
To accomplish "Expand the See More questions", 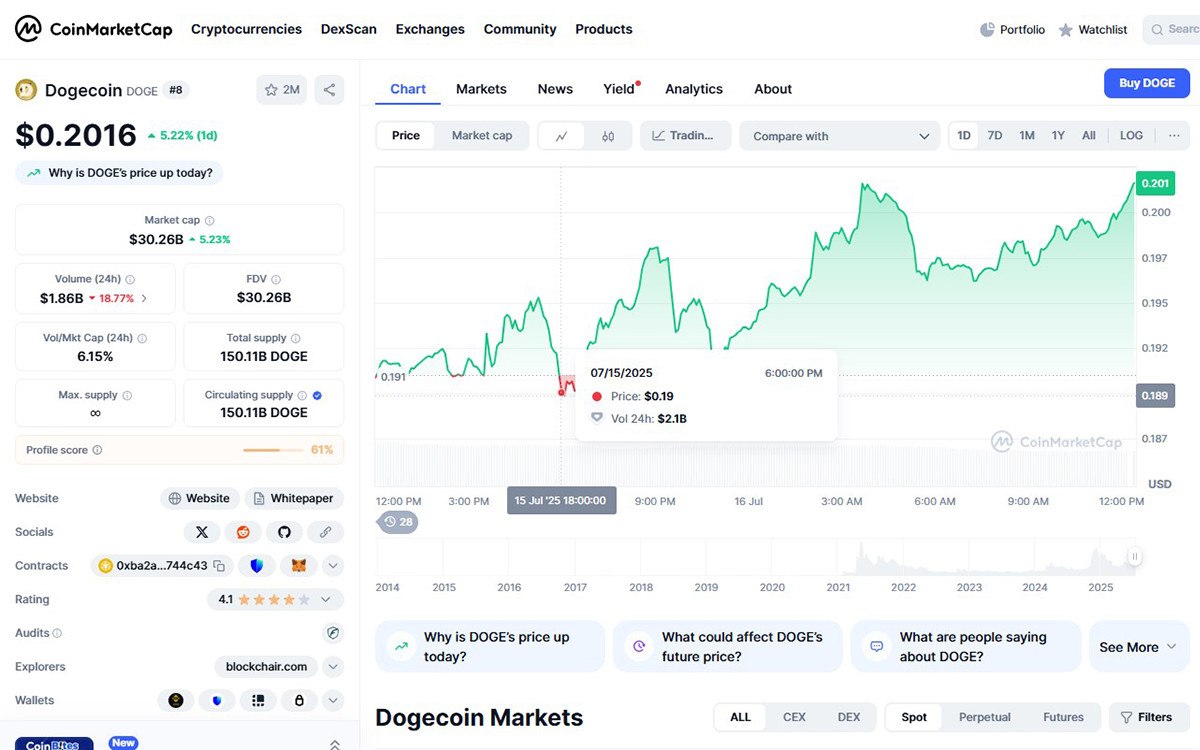I will [1139, 647].
